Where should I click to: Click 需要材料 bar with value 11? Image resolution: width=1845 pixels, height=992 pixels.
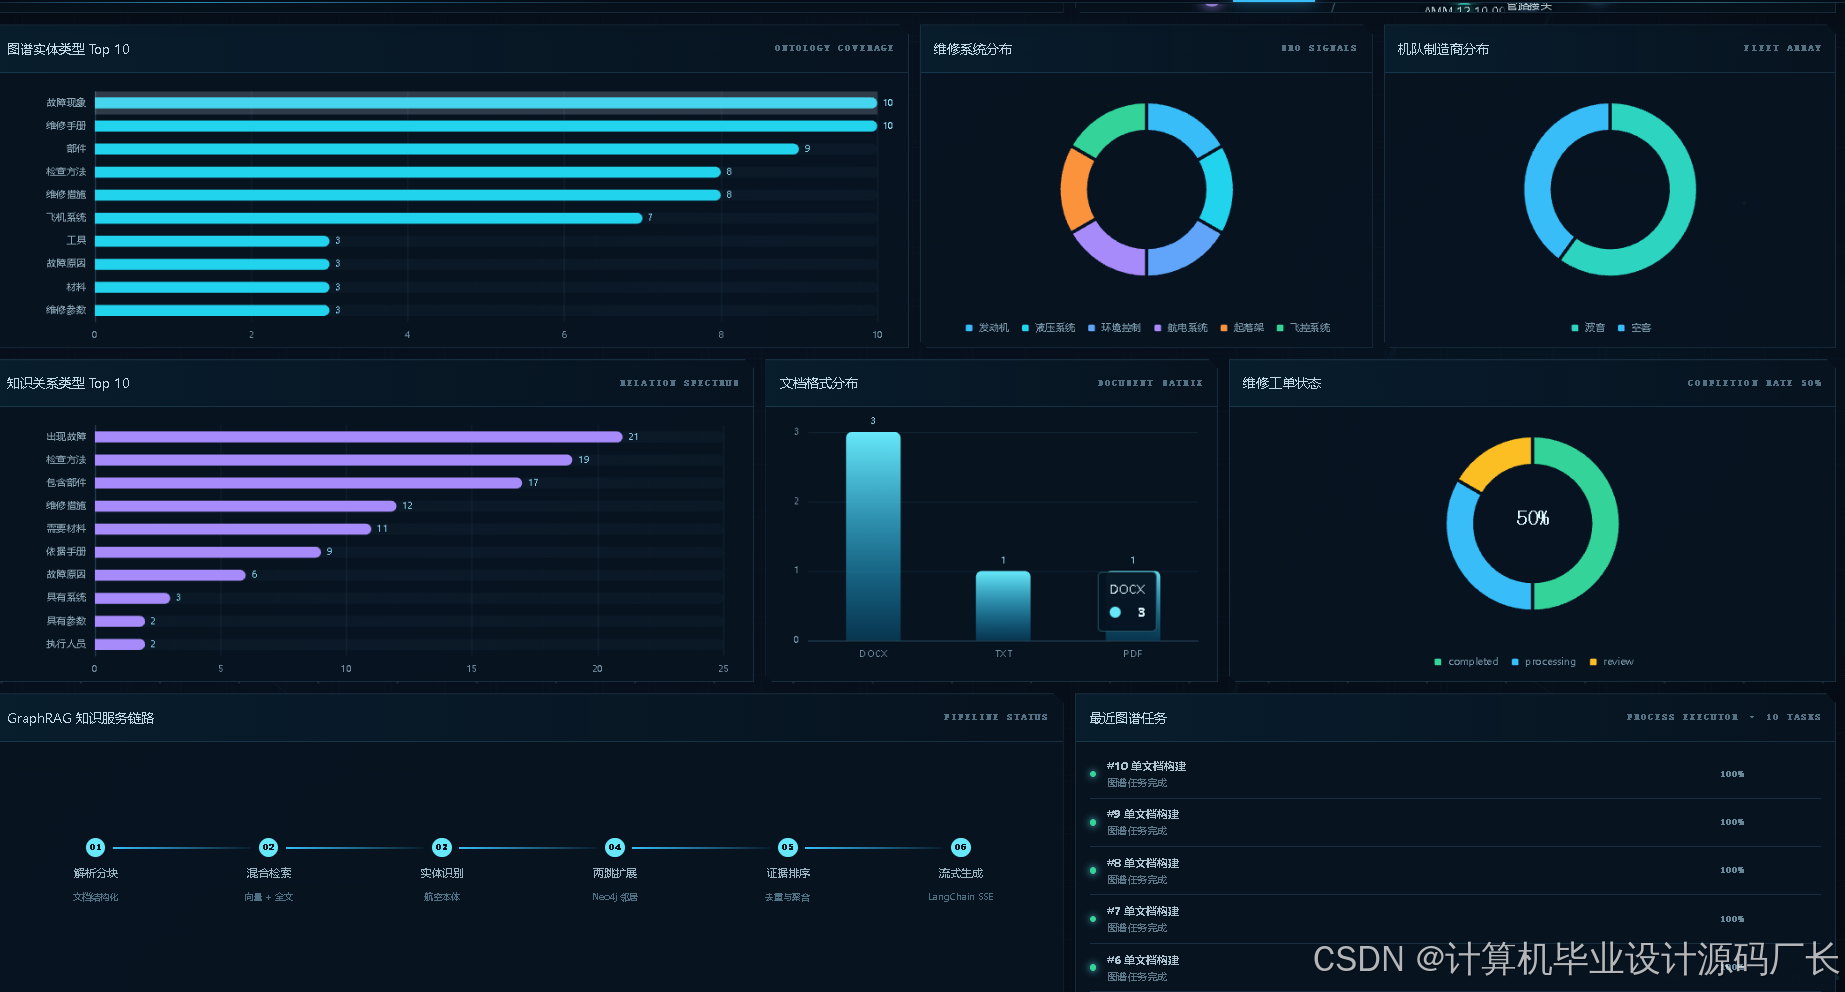pos(233,529)
